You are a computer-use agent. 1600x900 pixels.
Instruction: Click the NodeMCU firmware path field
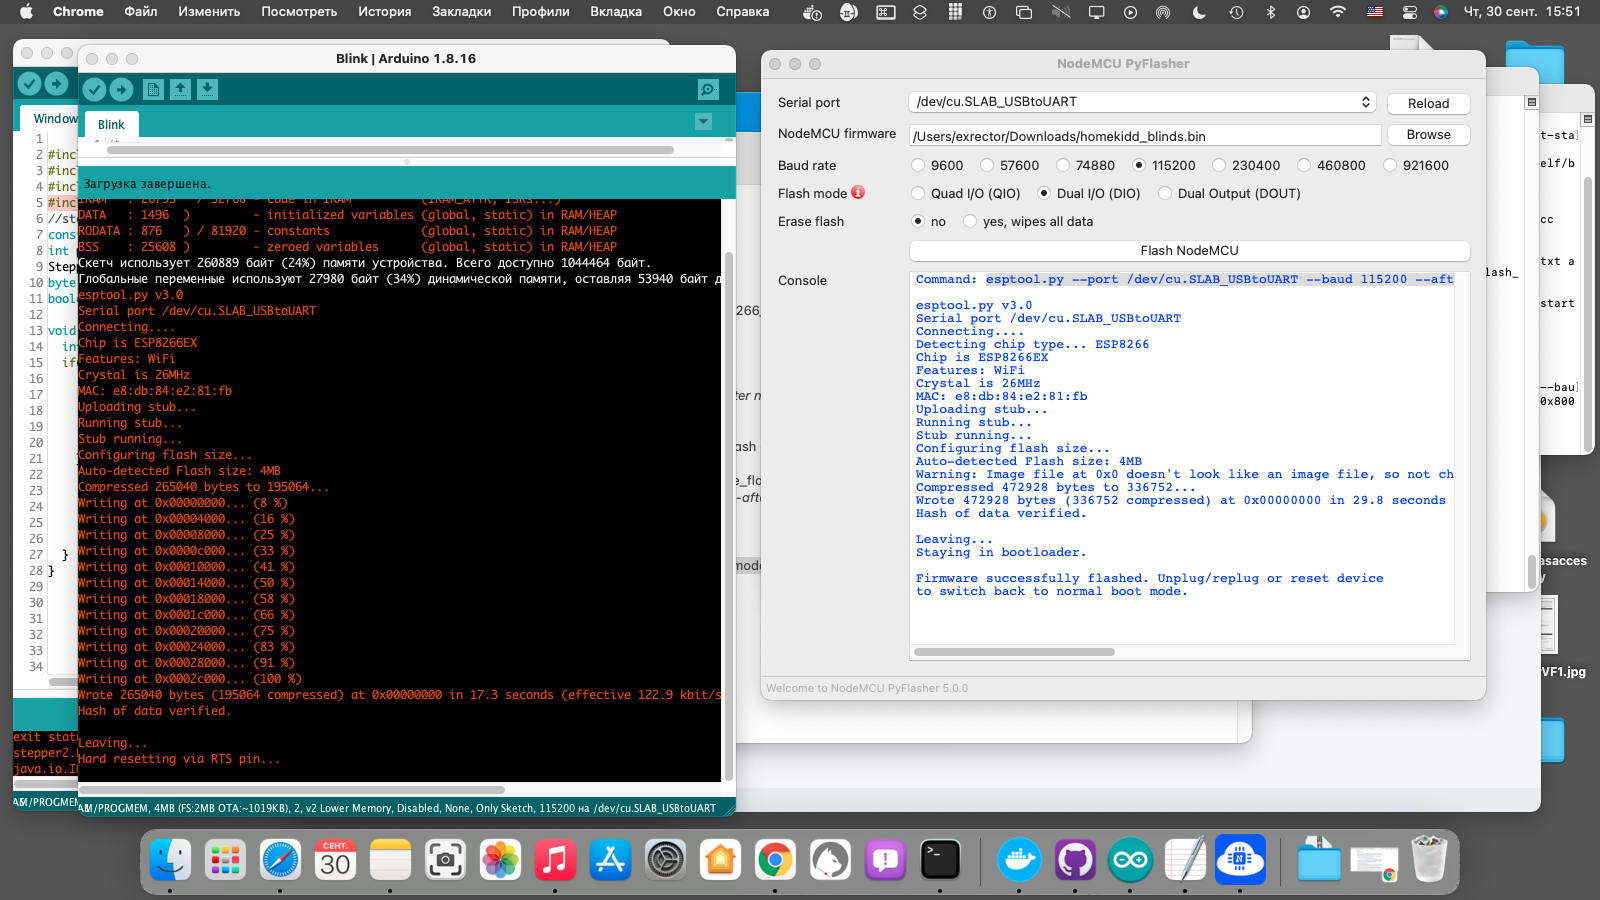coord(1145,135)
